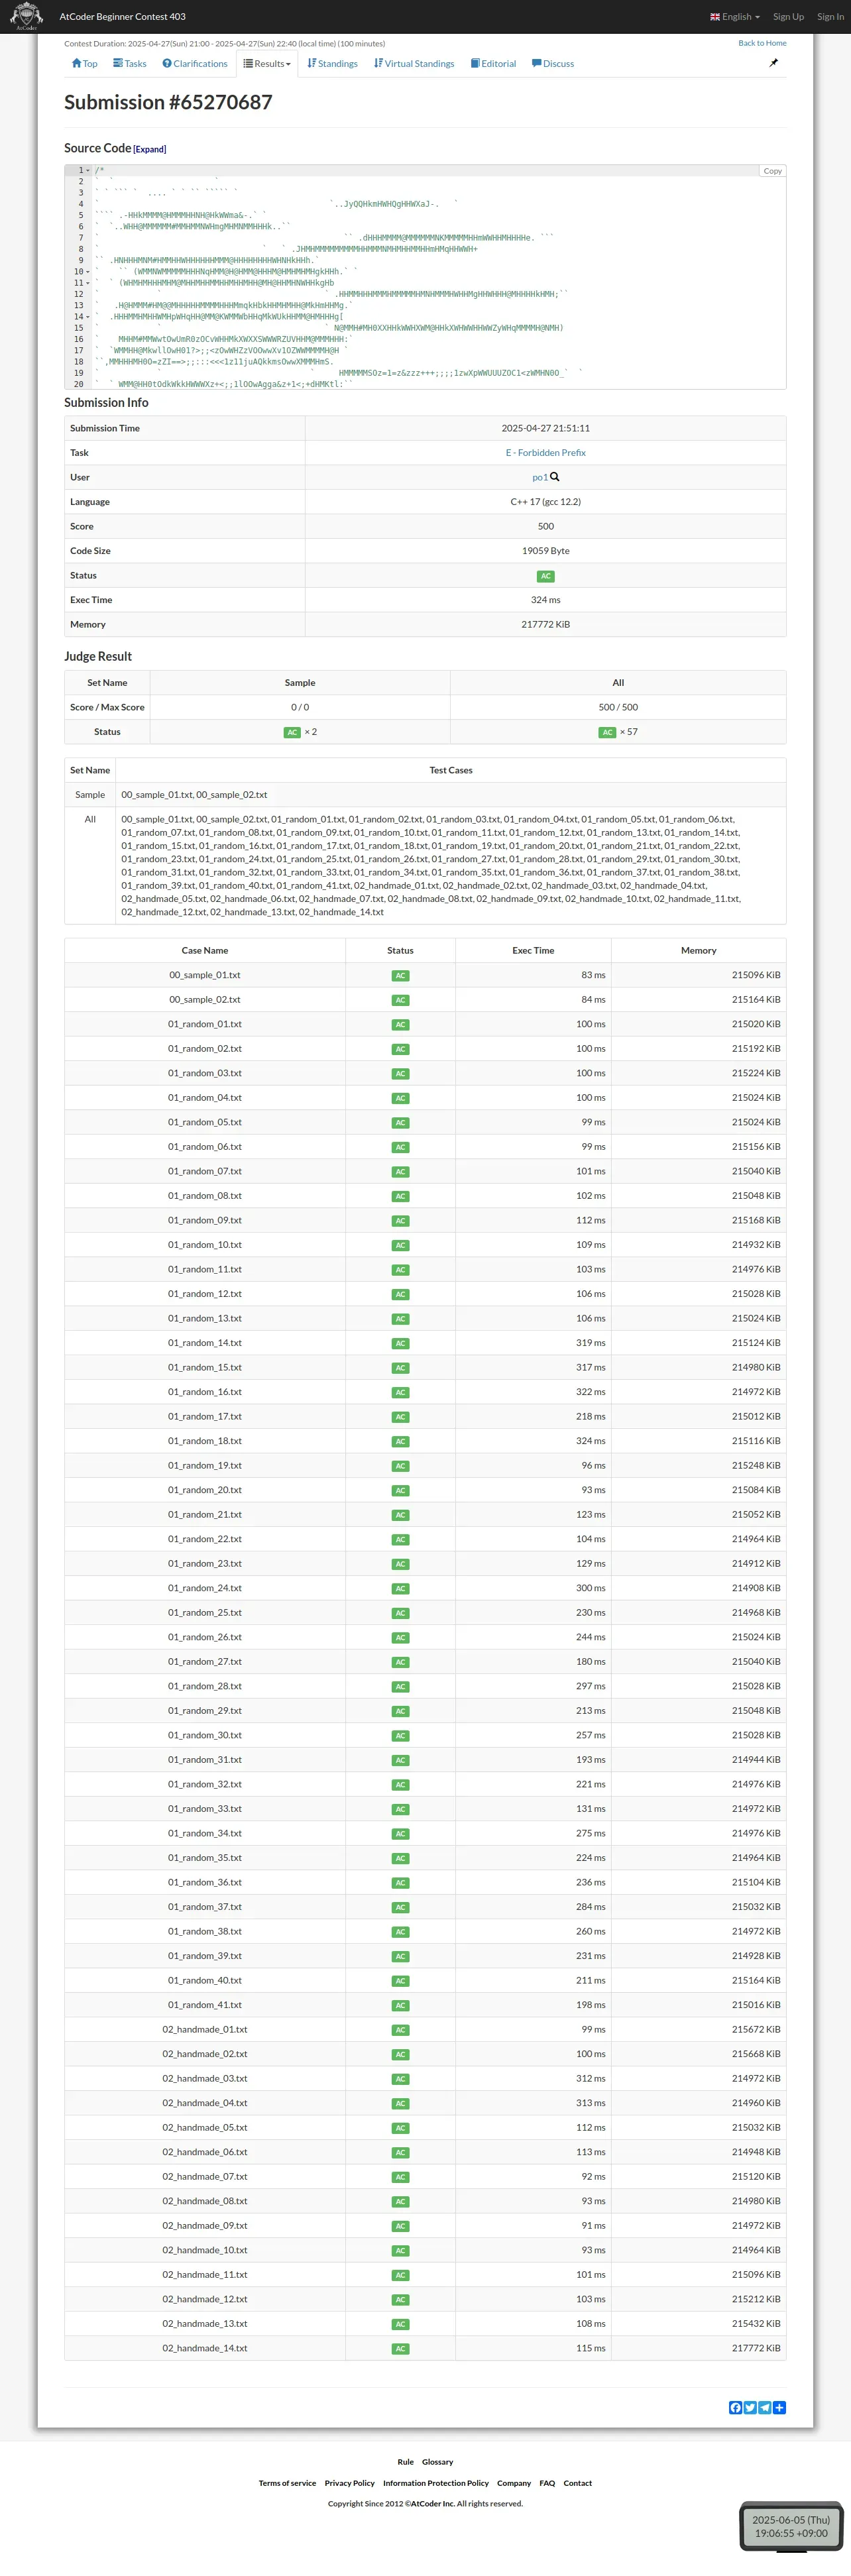The width and height of the screenshot is (851, 2576).
Task: Collapse the code fold at line 14
Action: click(89, 316)
